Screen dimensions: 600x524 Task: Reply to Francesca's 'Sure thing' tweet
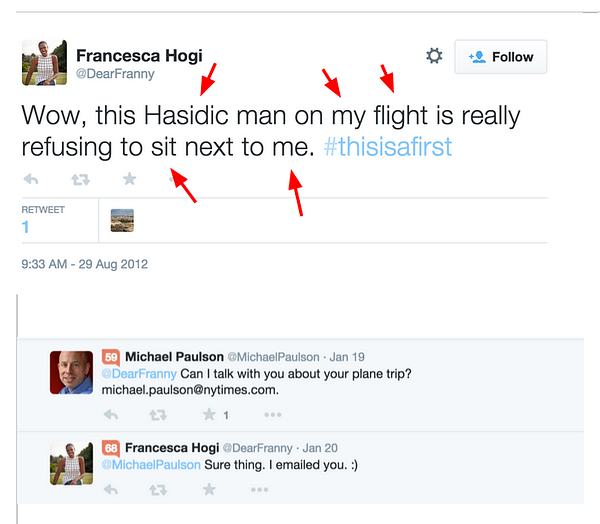click(x=111, y=490)
